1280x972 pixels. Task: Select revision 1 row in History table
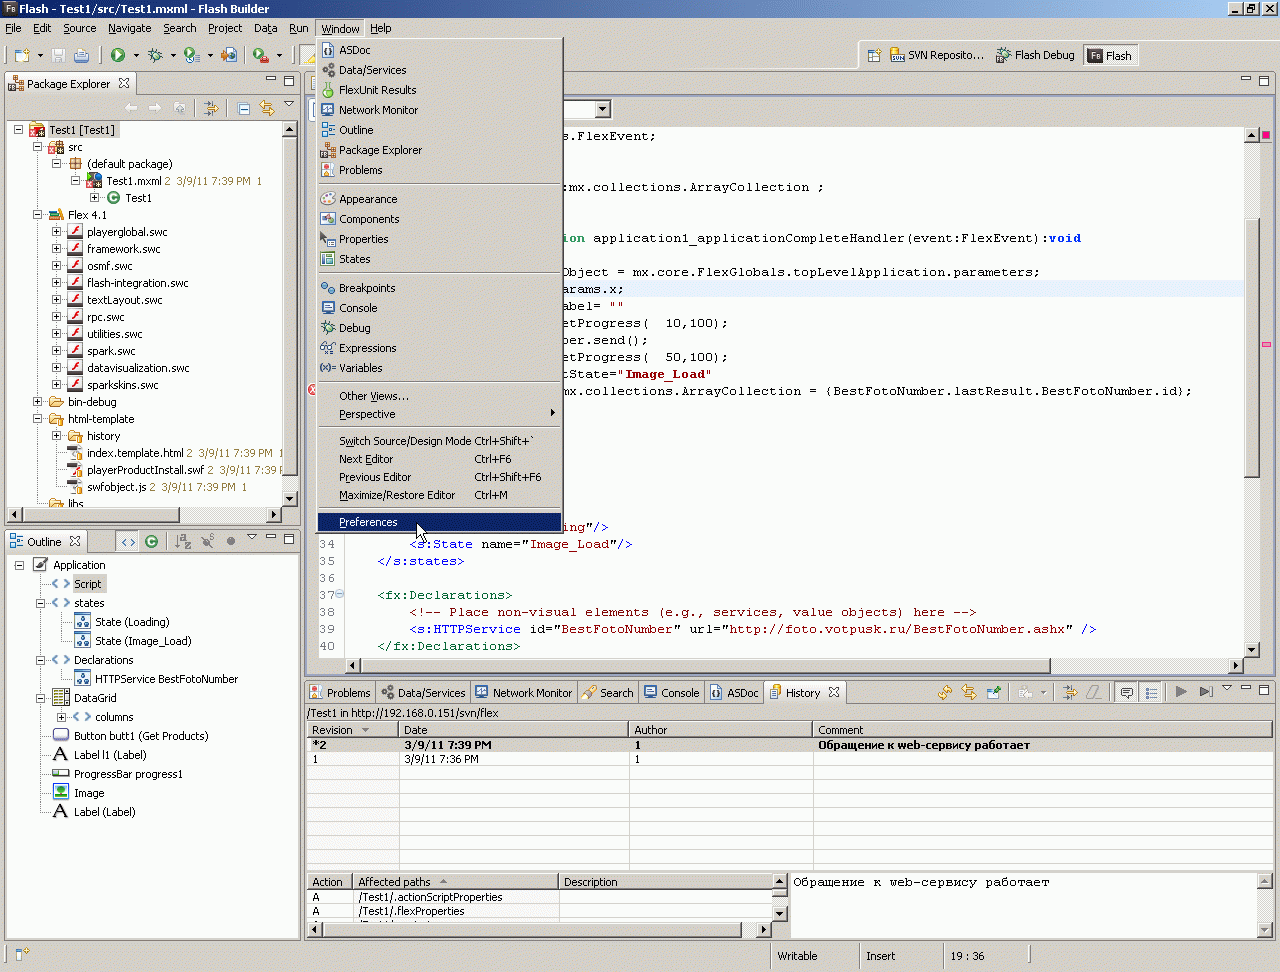point(500,759)
